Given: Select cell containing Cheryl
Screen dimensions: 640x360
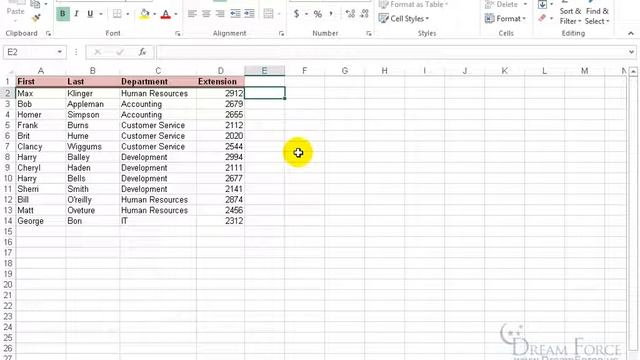Looking at the screenshot, I should (41, 168).
